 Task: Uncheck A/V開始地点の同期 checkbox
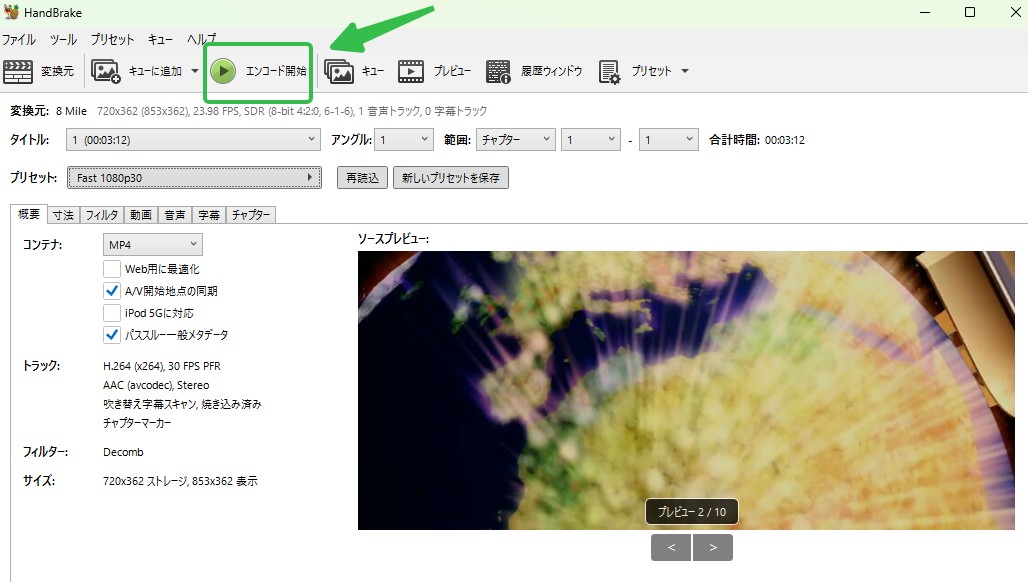[112, 291]
